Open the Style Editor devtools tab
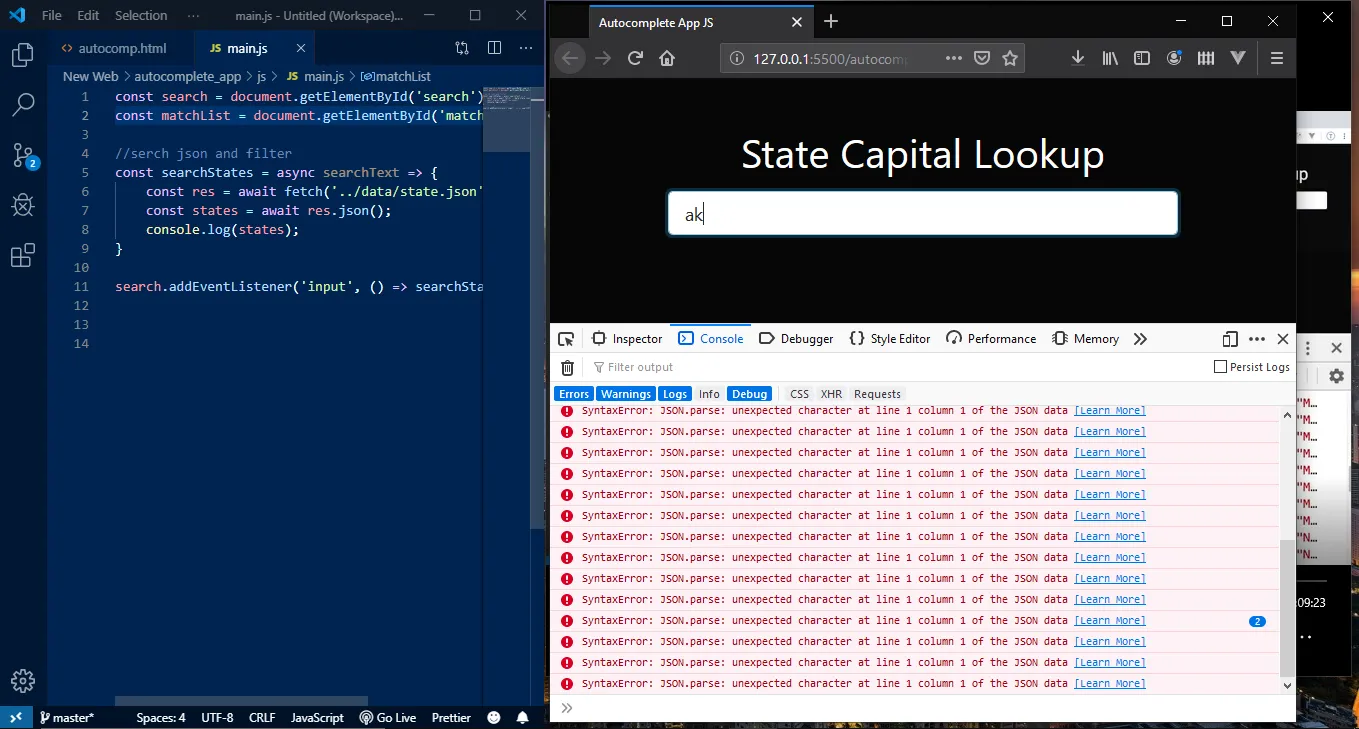This screenshot has width=1359, height=729. point(890,339)
